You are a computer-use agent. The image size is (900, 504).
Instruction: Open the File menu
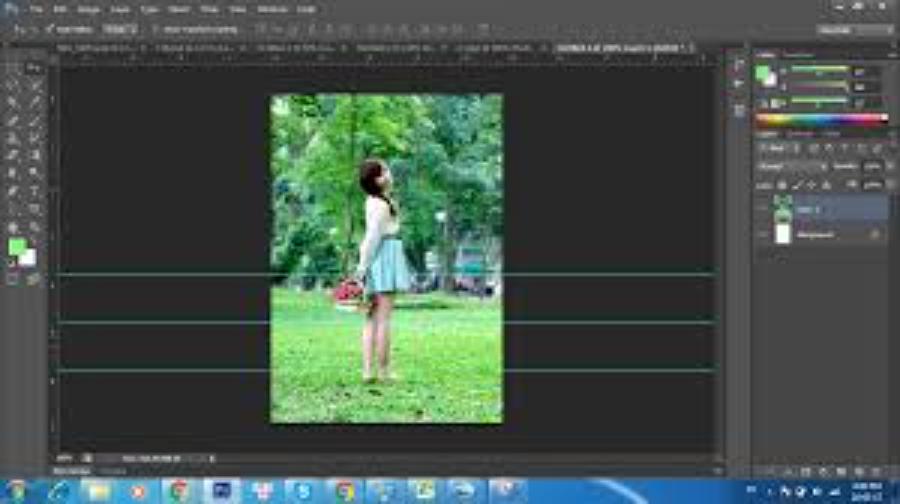pos(35,8)
